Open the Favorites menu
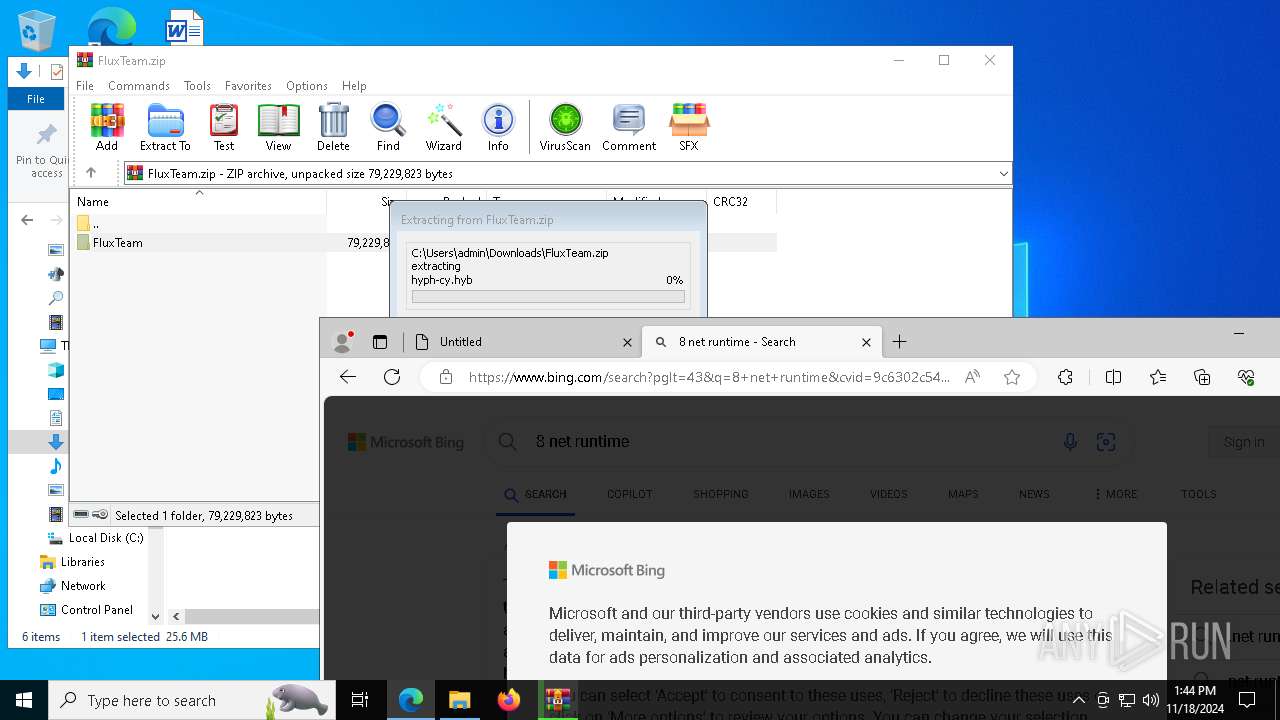 pyautogui.click(x=248, y=86)
